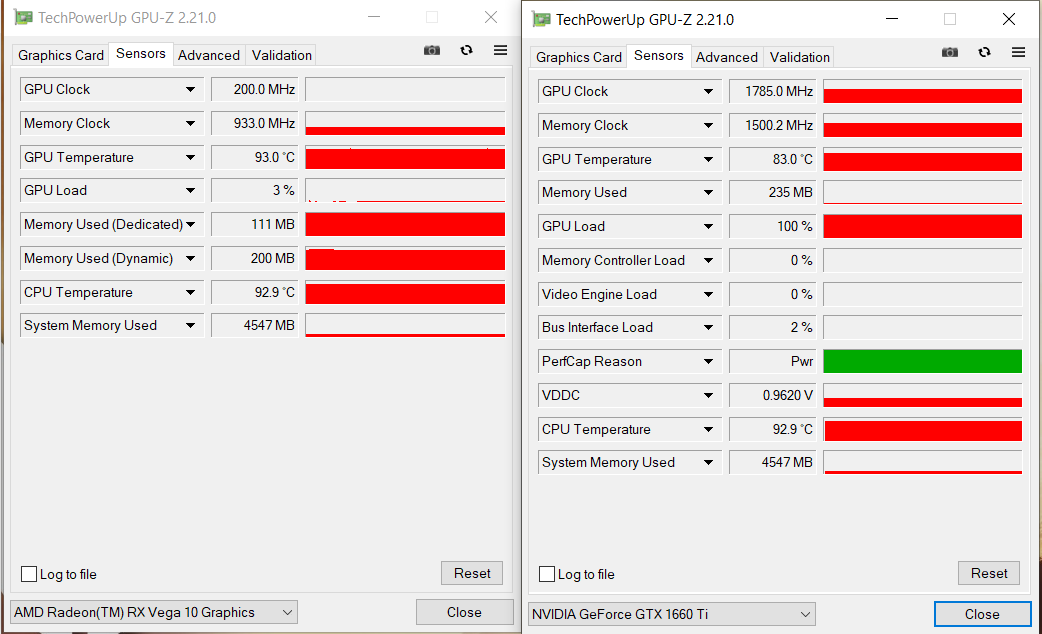Click the refresh icon in left window

(x=466, y=50)
